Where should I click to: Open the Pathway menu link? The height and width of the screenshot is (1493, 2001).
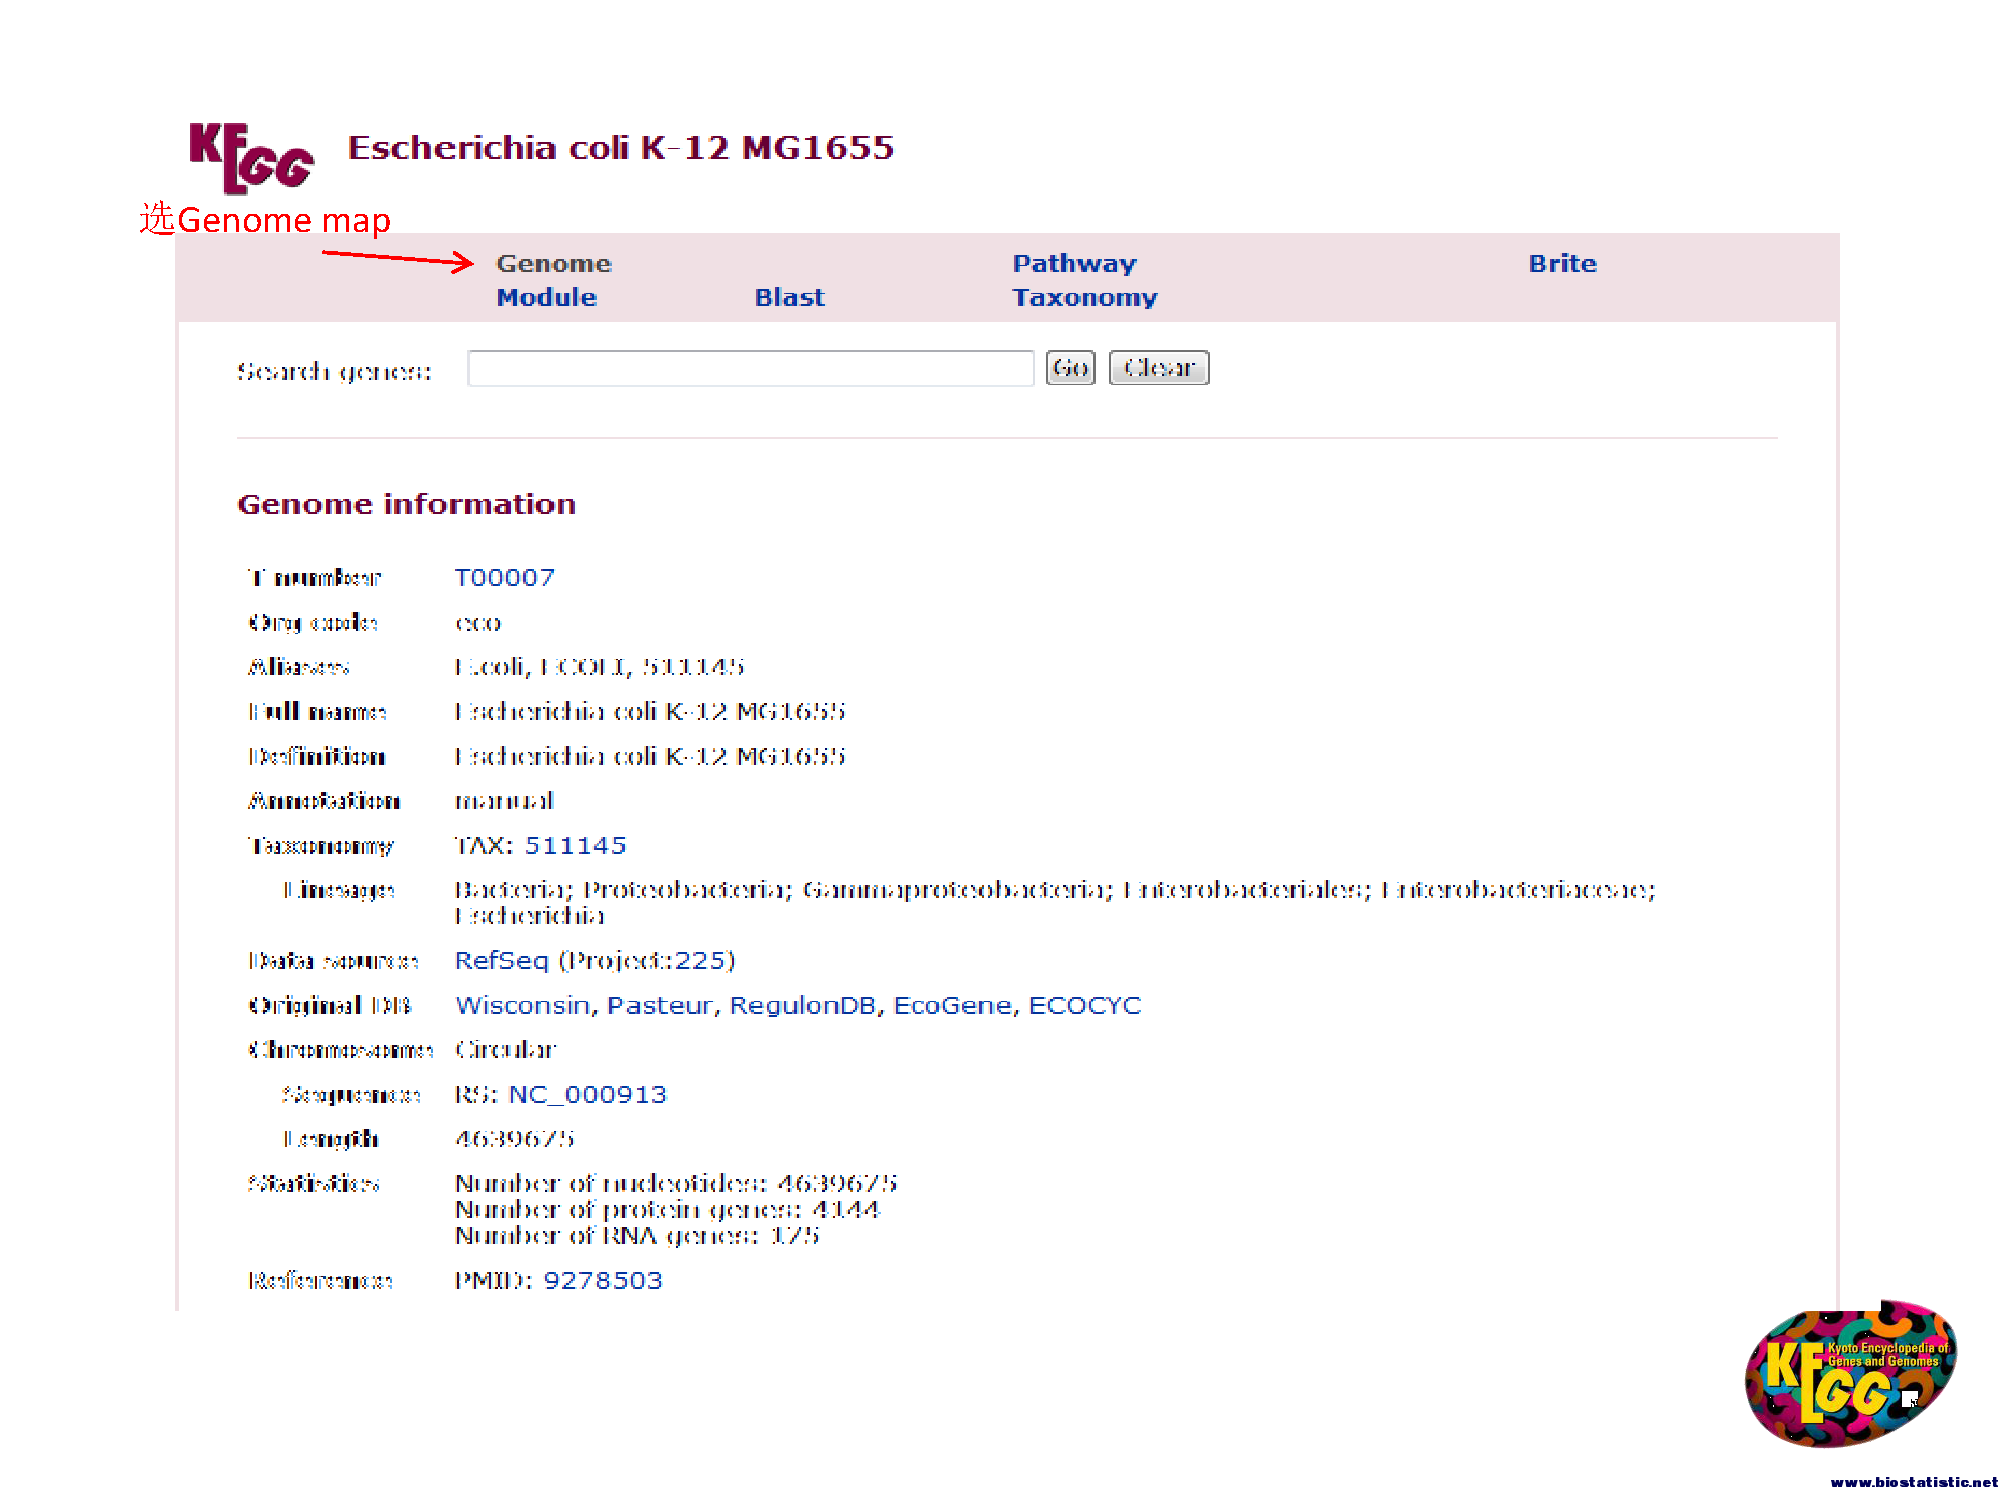click(1074, 264)
